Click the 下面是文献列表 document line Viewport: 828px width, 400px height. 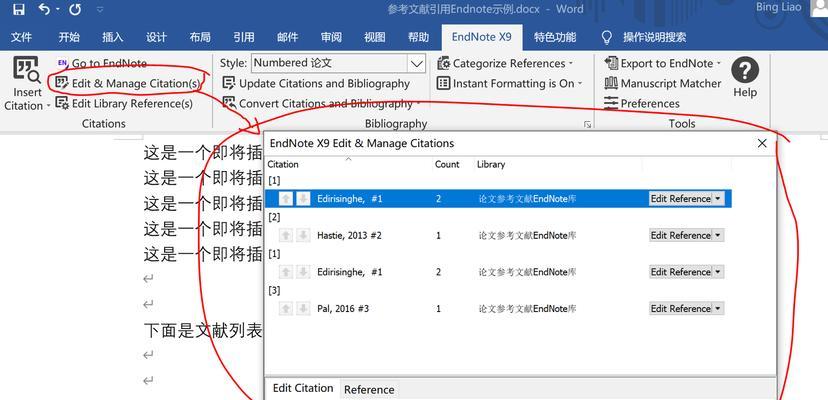(203, 332)
